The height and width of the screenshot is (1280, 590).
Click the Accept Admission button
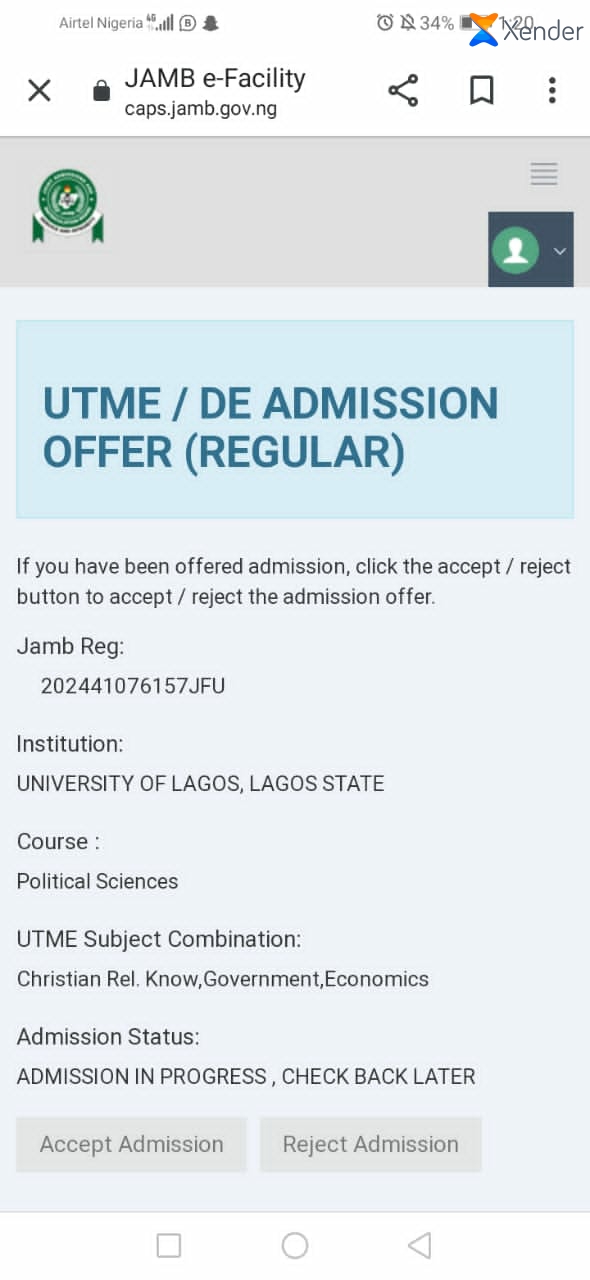click(x=131, y=1144)
